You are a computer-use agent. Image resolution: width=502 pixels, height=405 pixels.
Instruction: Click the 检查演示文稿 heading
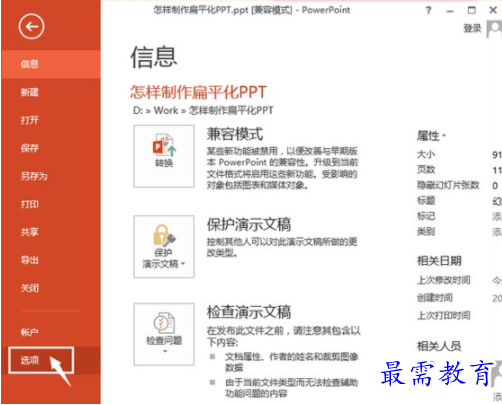(249, 312)
